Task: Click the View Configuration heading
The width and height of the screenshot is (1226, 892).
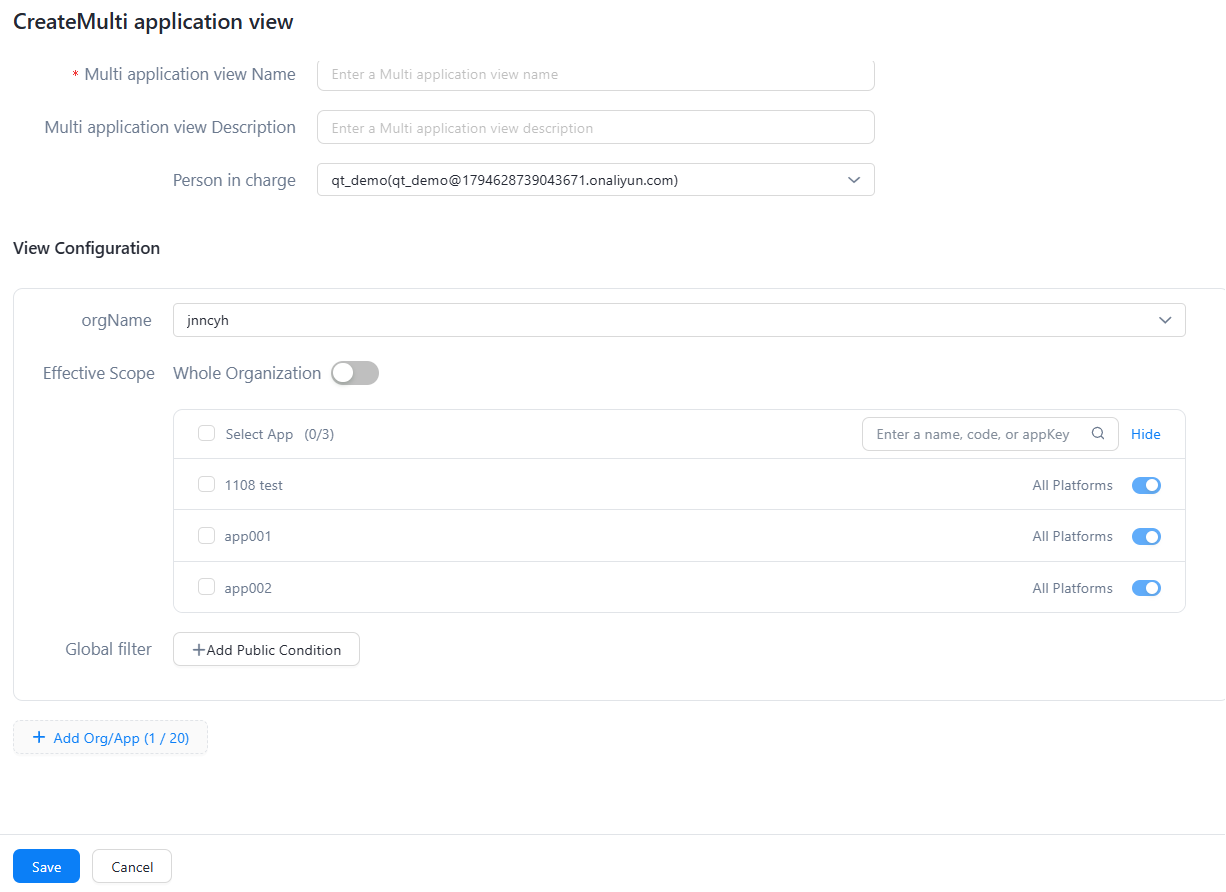Action: pyautogui.click(x=86, y=248)
